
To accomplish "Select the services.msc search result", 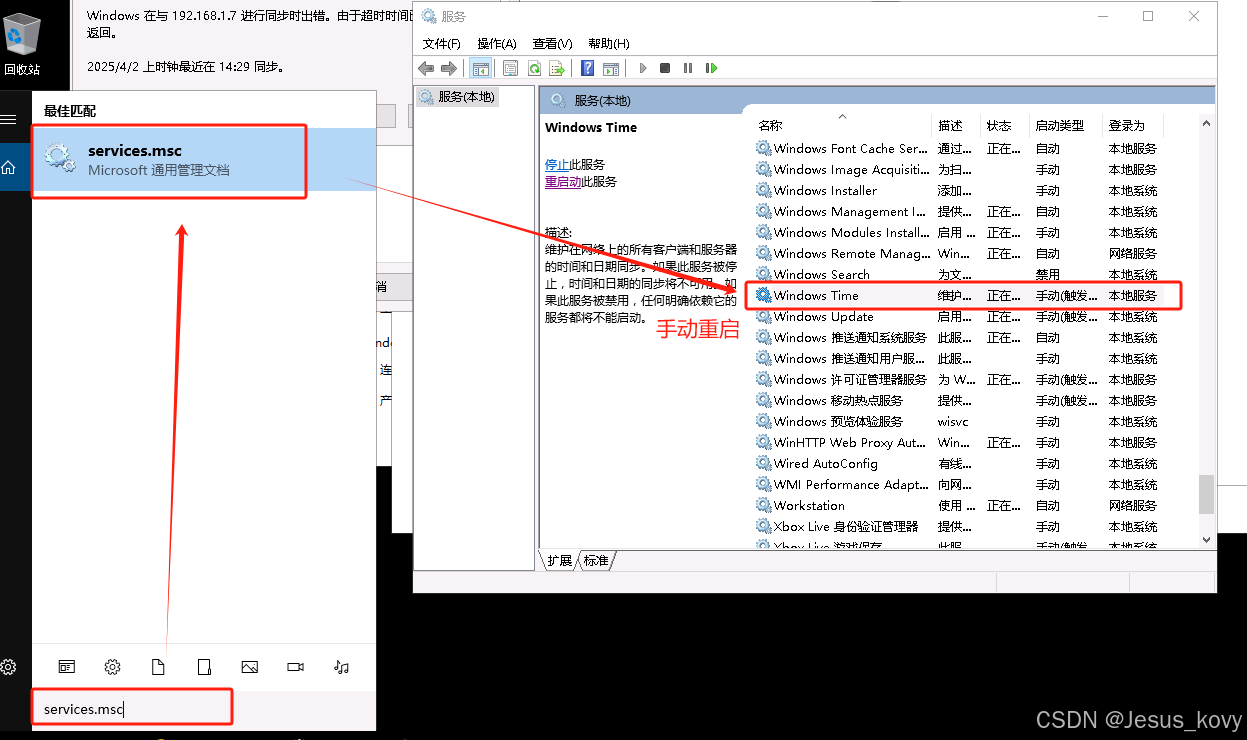I will pos(204,160).
